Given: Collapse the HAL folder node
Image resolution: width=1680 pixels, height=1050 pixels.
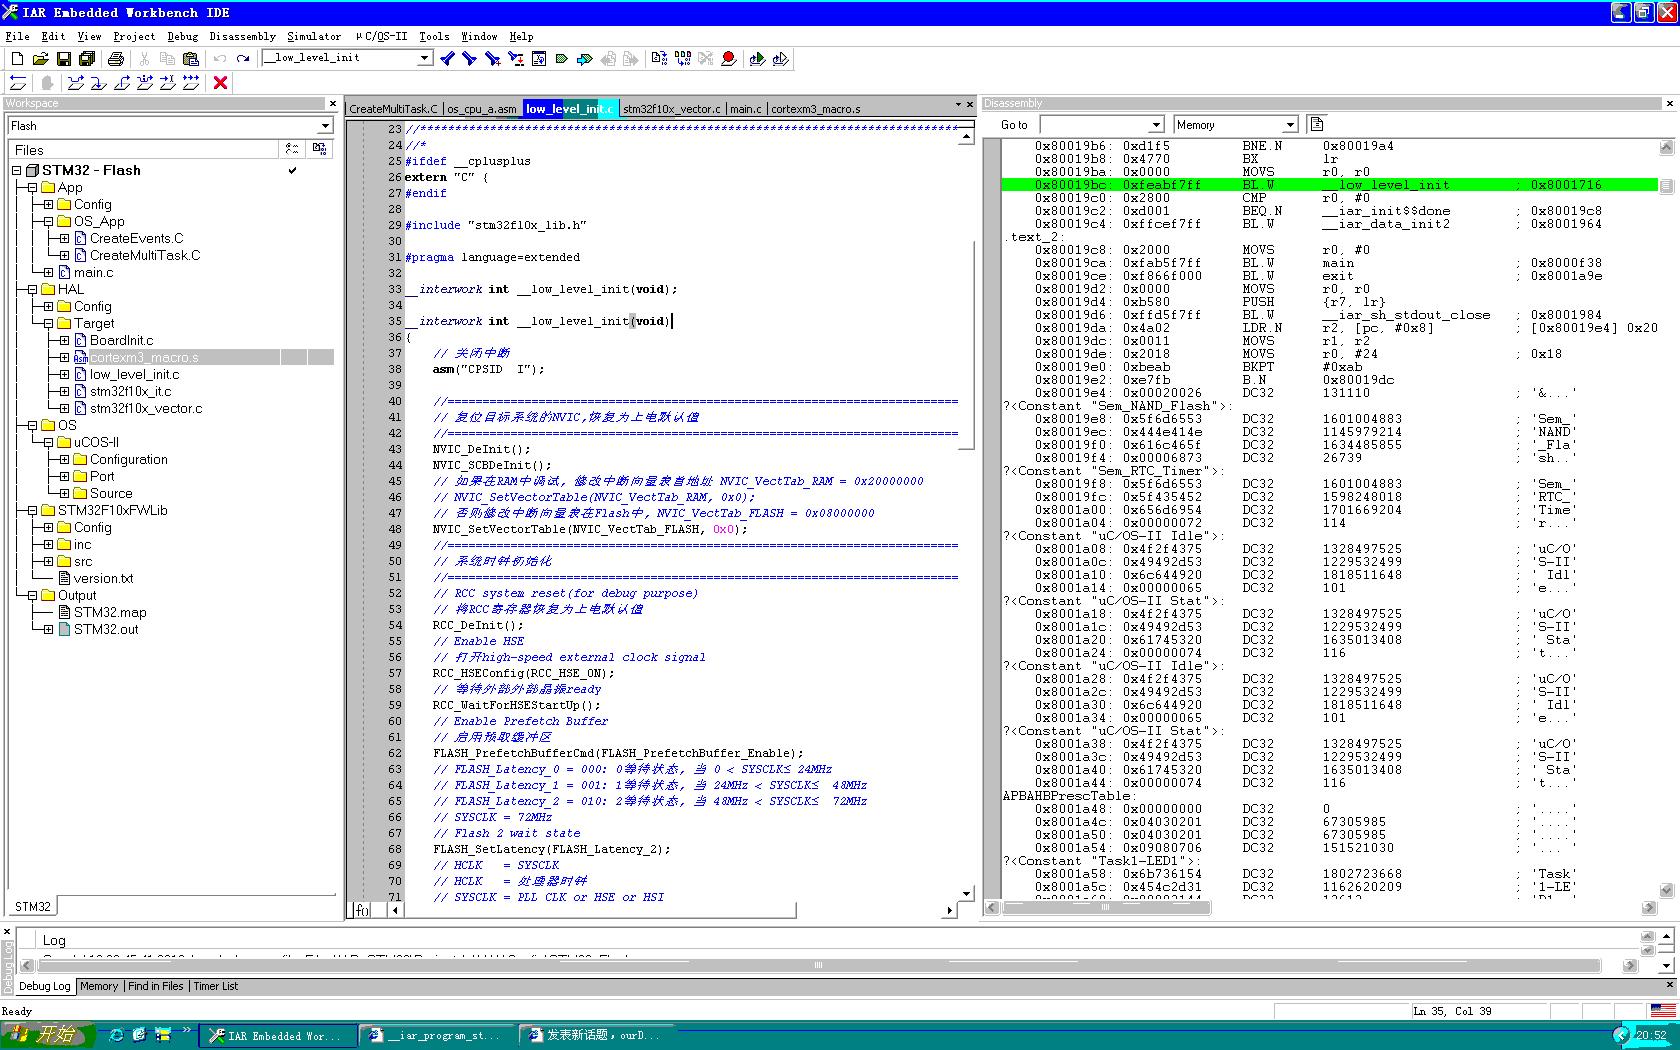Looking at the screenshot, I should (x=33, y=290).
